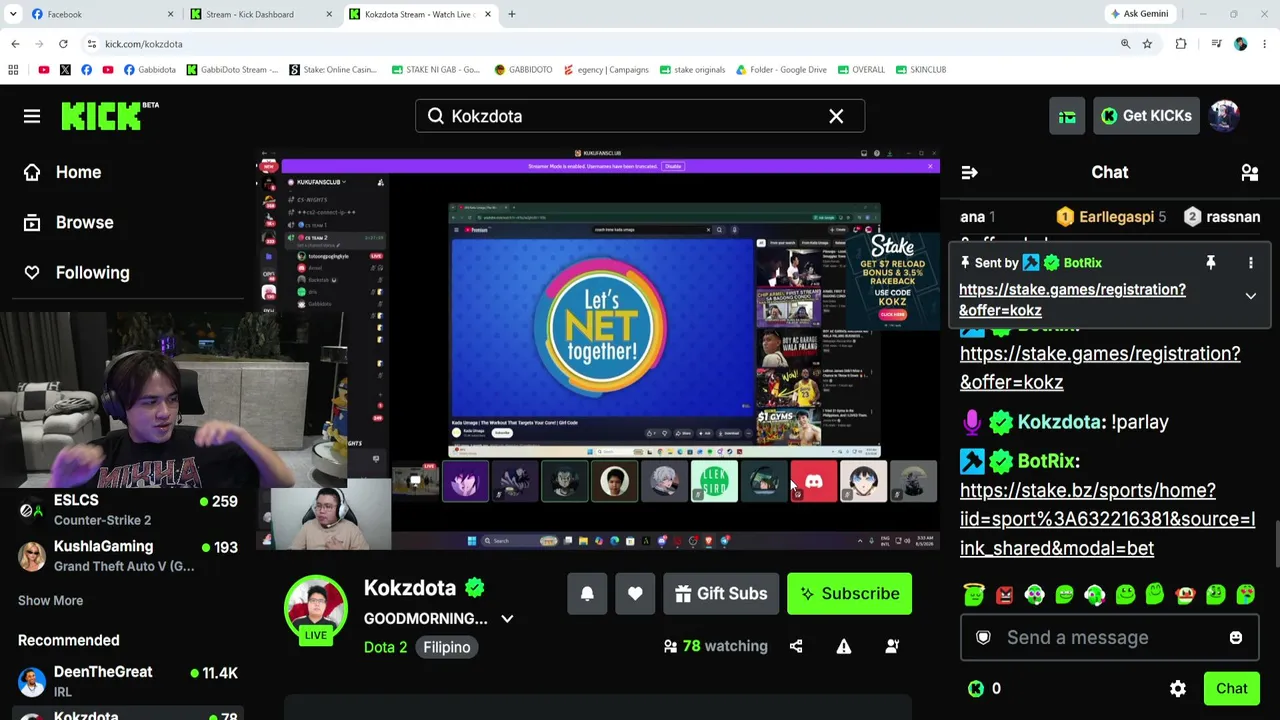Enable notifications with the bell button
Image resolution: width=1280 pixels, height=720 pixels.
587,594
